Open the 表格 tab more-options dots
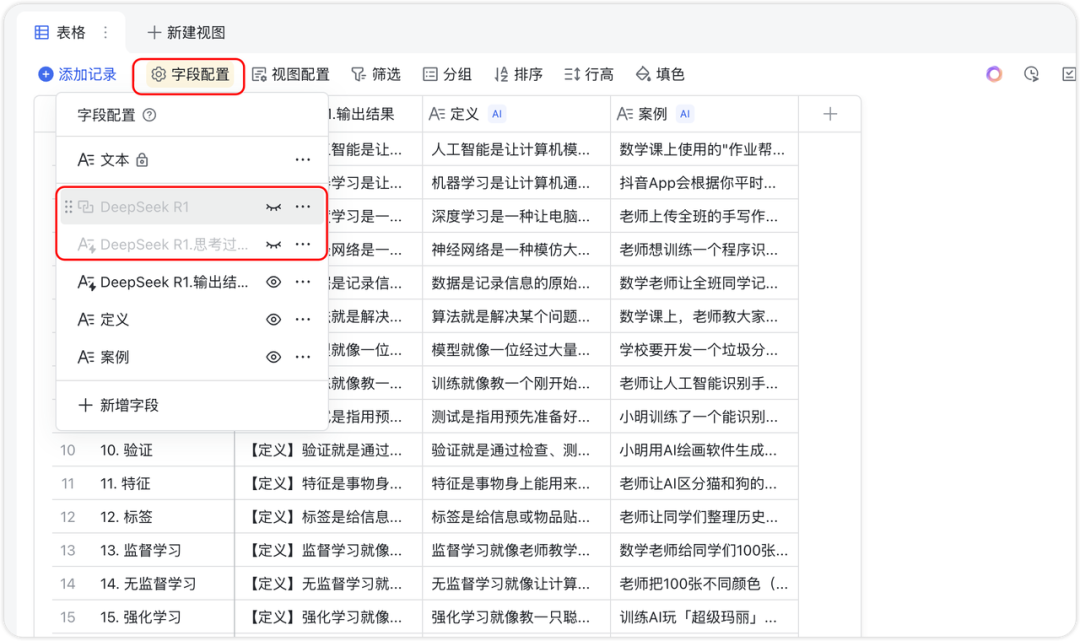 coord(105,32)
